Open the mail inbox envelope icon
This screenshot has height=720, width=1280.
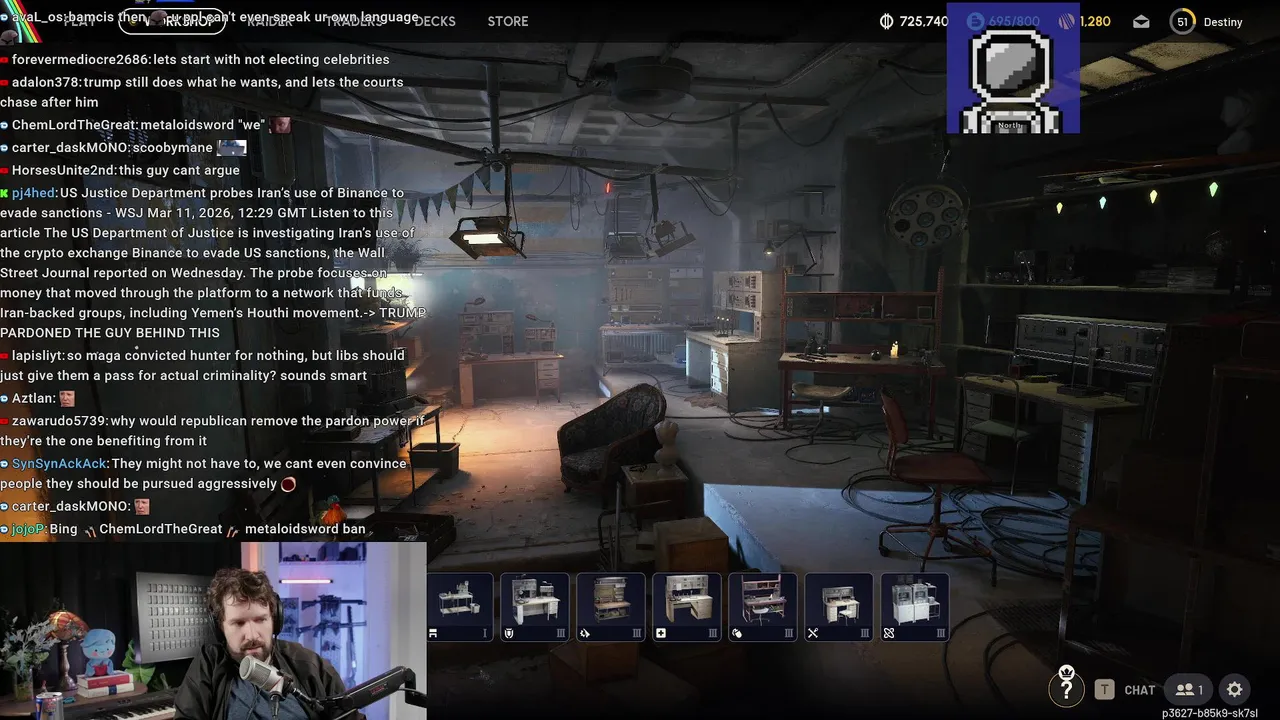1141,21
